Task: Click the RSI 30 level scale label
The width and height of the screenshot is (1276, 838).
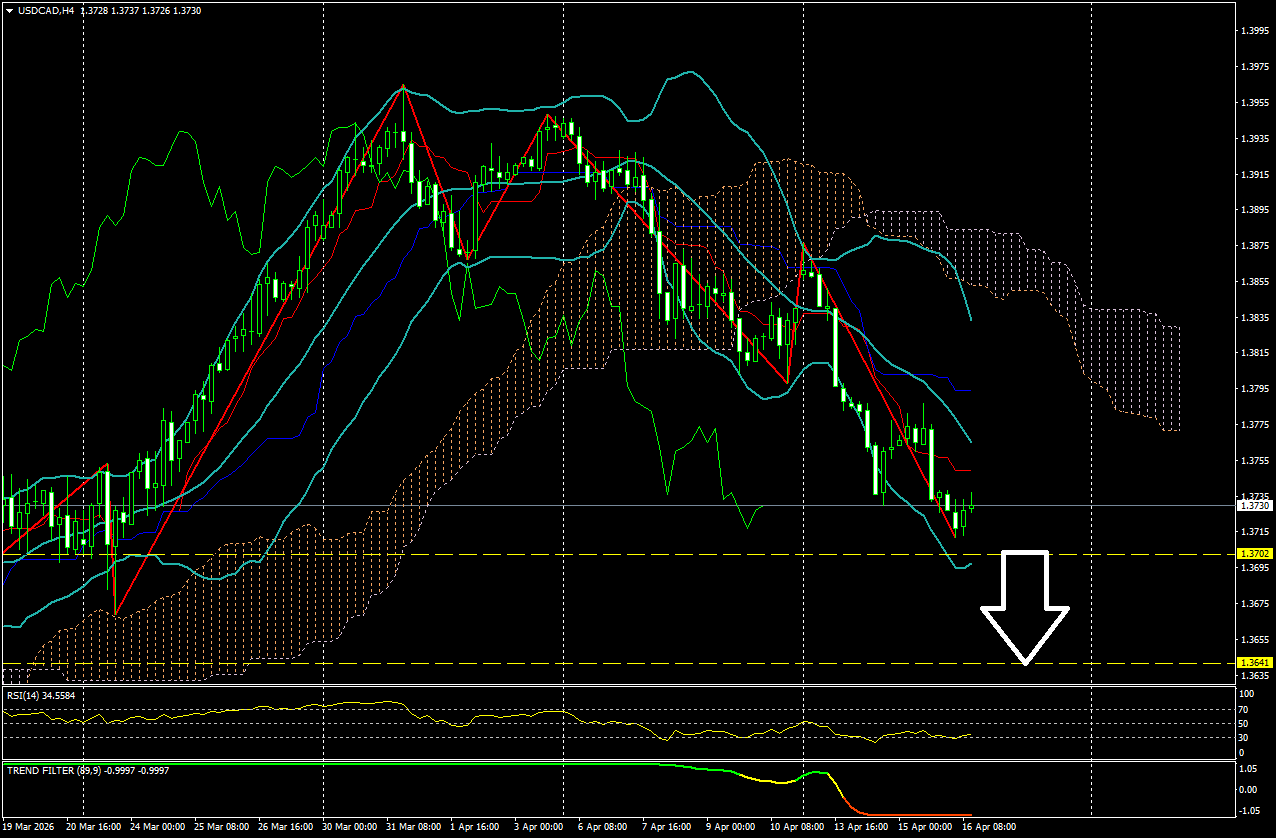Action: click(1245, 738)
